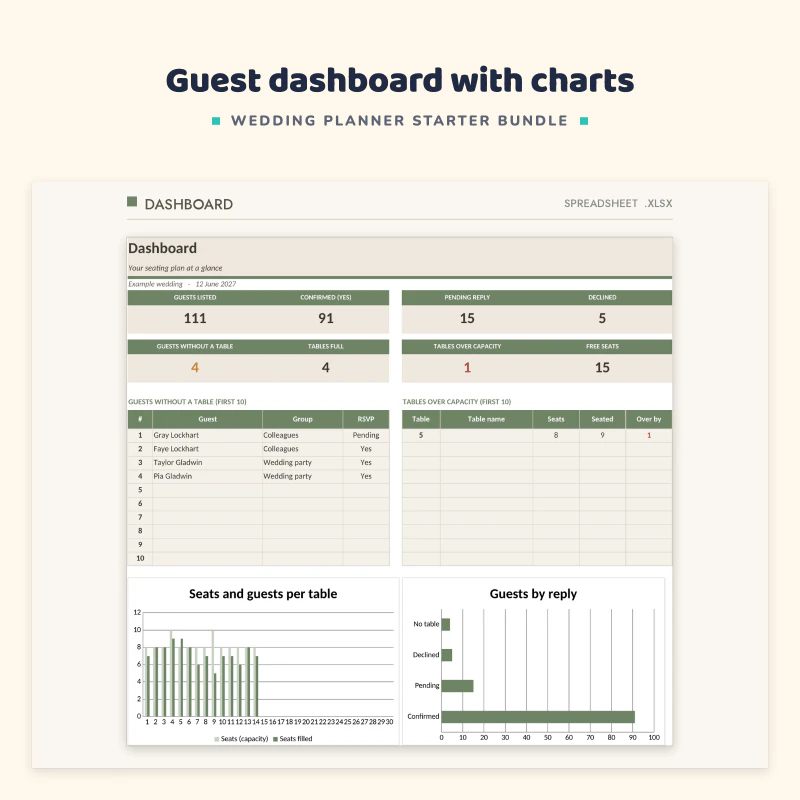Click the 'Seated' column header
The height and width of the screenshot is (800, 800).
point(602,419)
